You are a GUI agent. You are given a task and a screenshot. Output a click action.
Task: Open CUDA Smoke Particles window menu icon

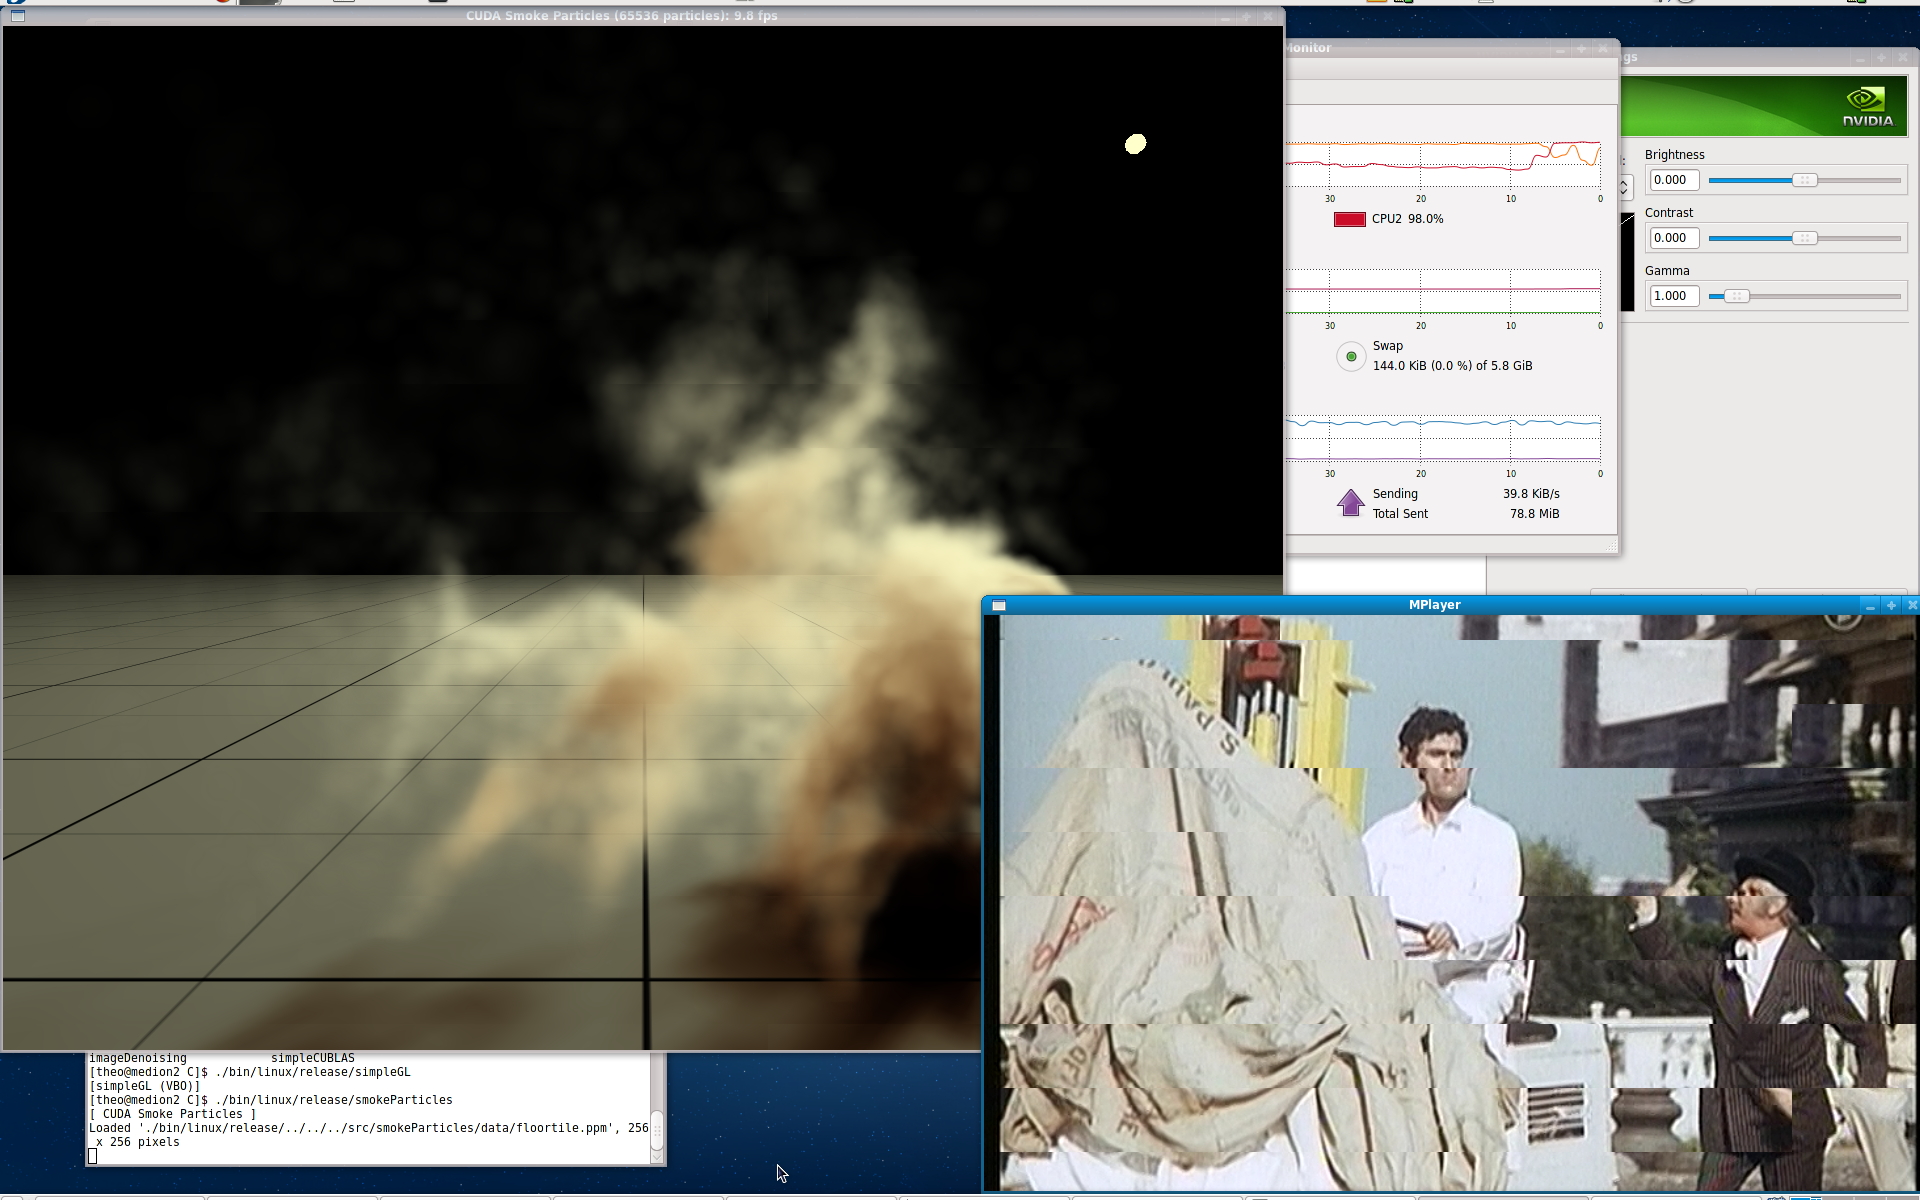pos(17,16)
